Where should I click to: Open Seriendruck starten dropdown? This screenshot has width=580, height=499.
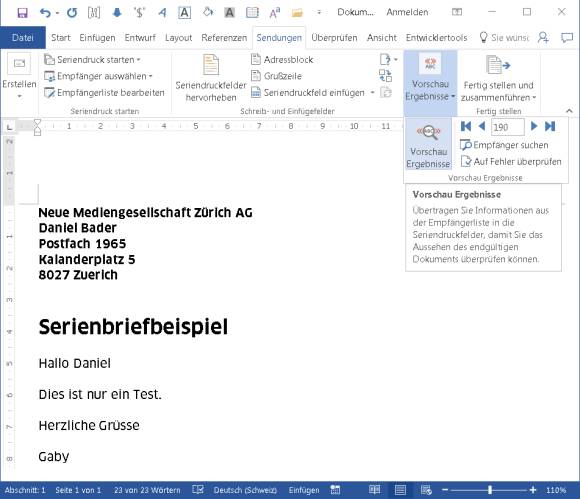coord(92,60)
